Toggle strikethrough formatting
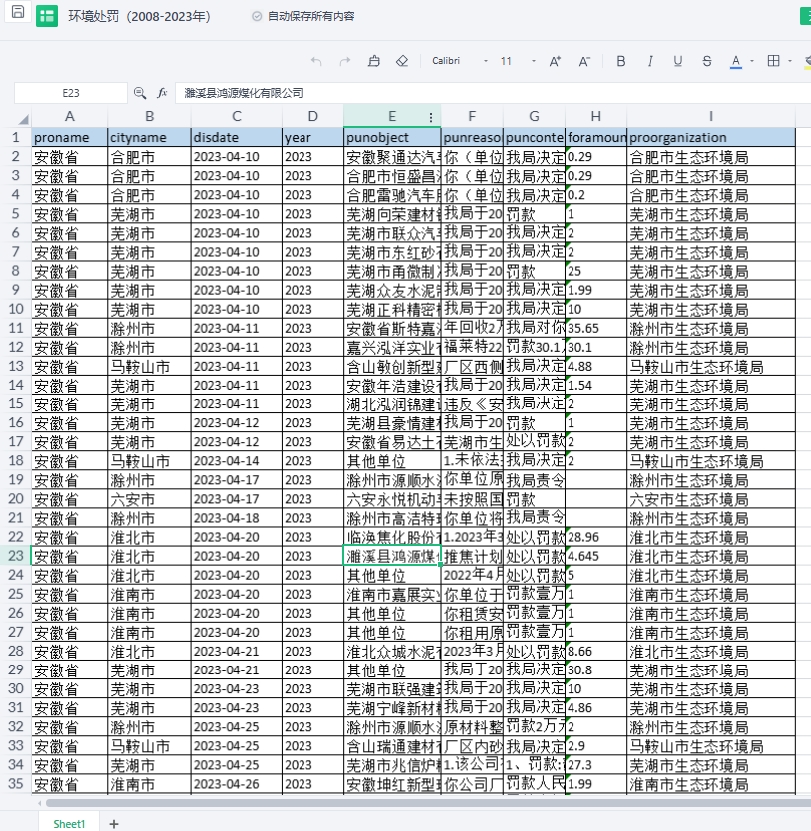This screenshot has height=831, width=811. tap(707, 61)
